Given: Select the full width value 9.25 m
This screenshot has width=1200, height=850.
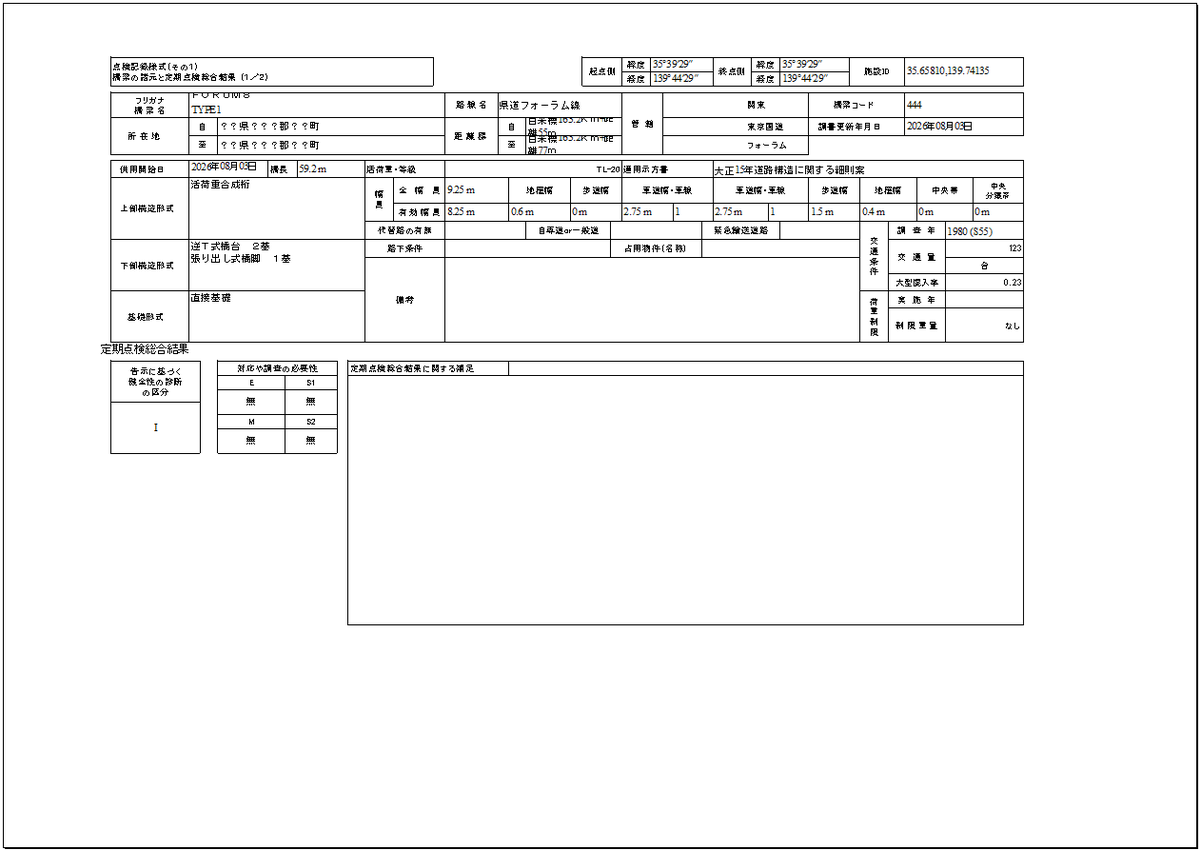Looking at the screenshot, I should (462, 188).
